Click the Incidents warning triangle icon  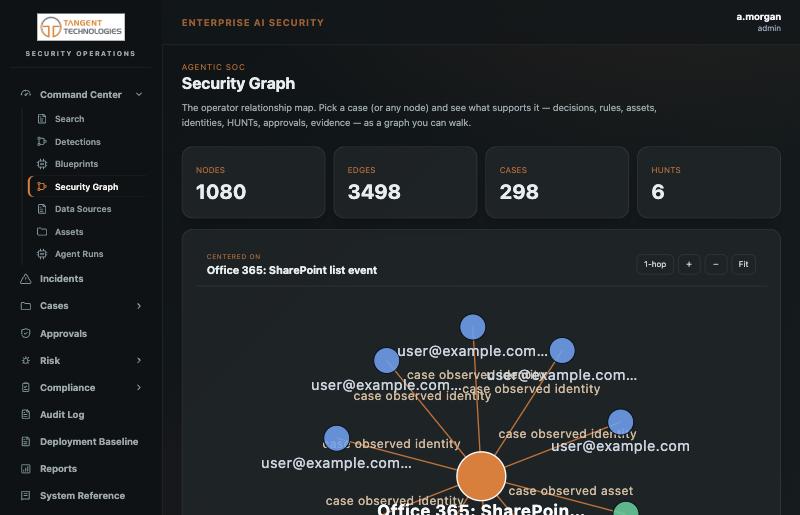coord(26,279)
